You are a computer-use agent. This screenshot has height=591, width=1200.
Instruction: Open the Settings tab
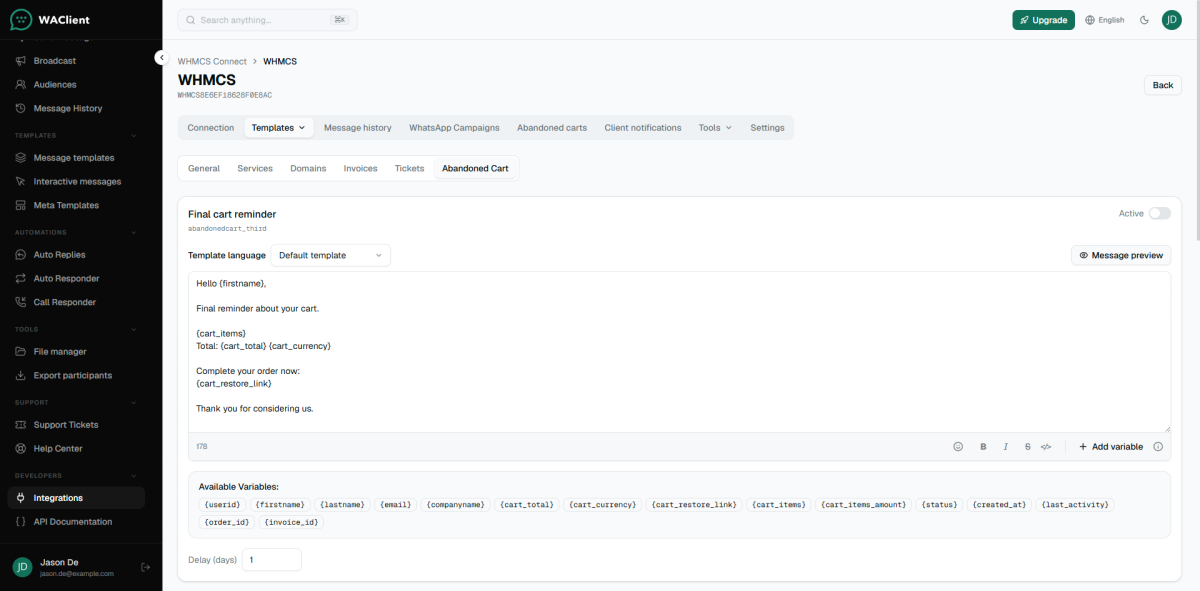tap(768, 128)
